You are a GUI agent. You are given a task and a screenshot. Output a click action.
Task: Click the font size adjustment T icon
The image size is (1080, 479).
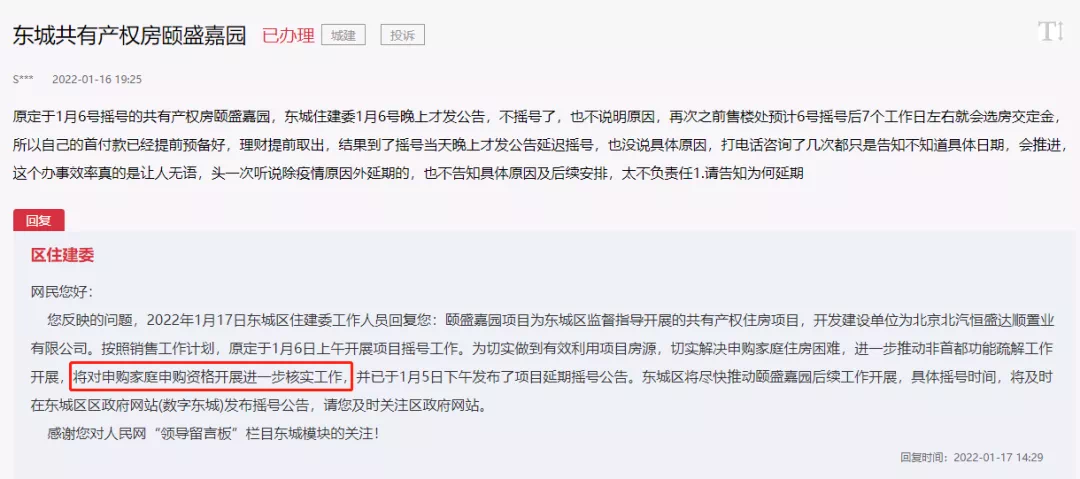point(1050,32)
